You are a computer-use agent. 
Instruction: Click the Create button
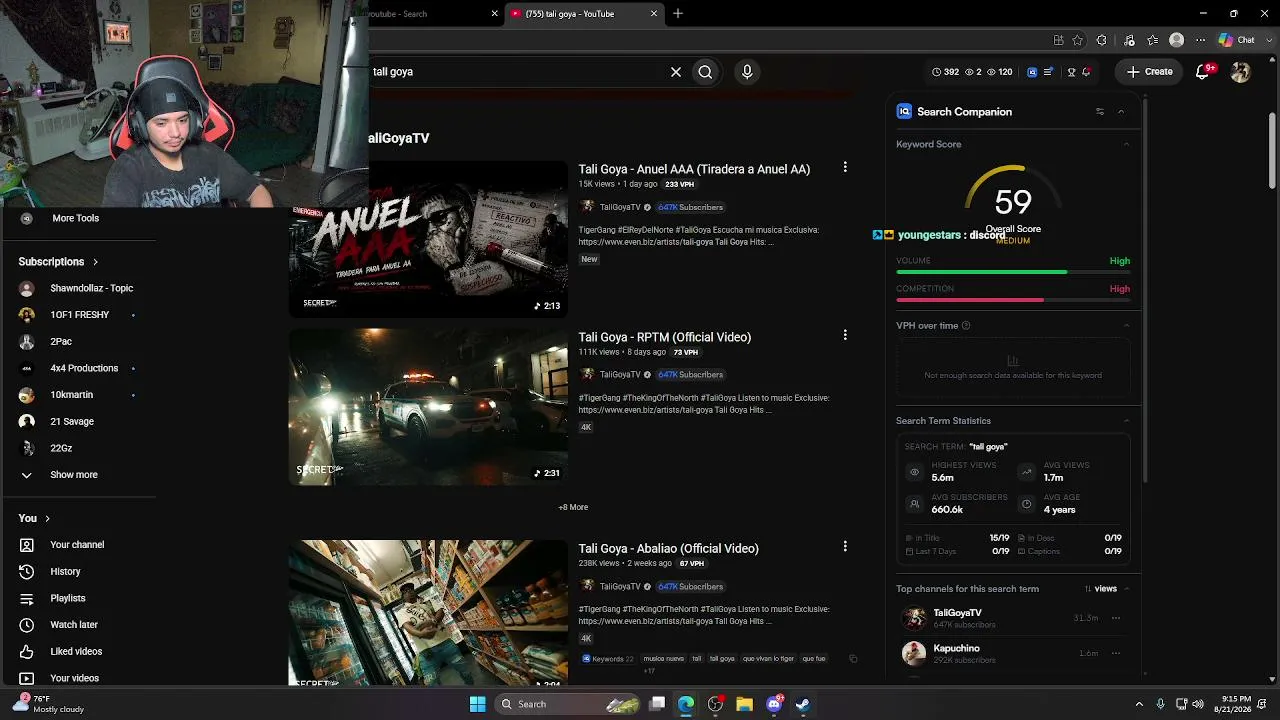(1149, 72)
